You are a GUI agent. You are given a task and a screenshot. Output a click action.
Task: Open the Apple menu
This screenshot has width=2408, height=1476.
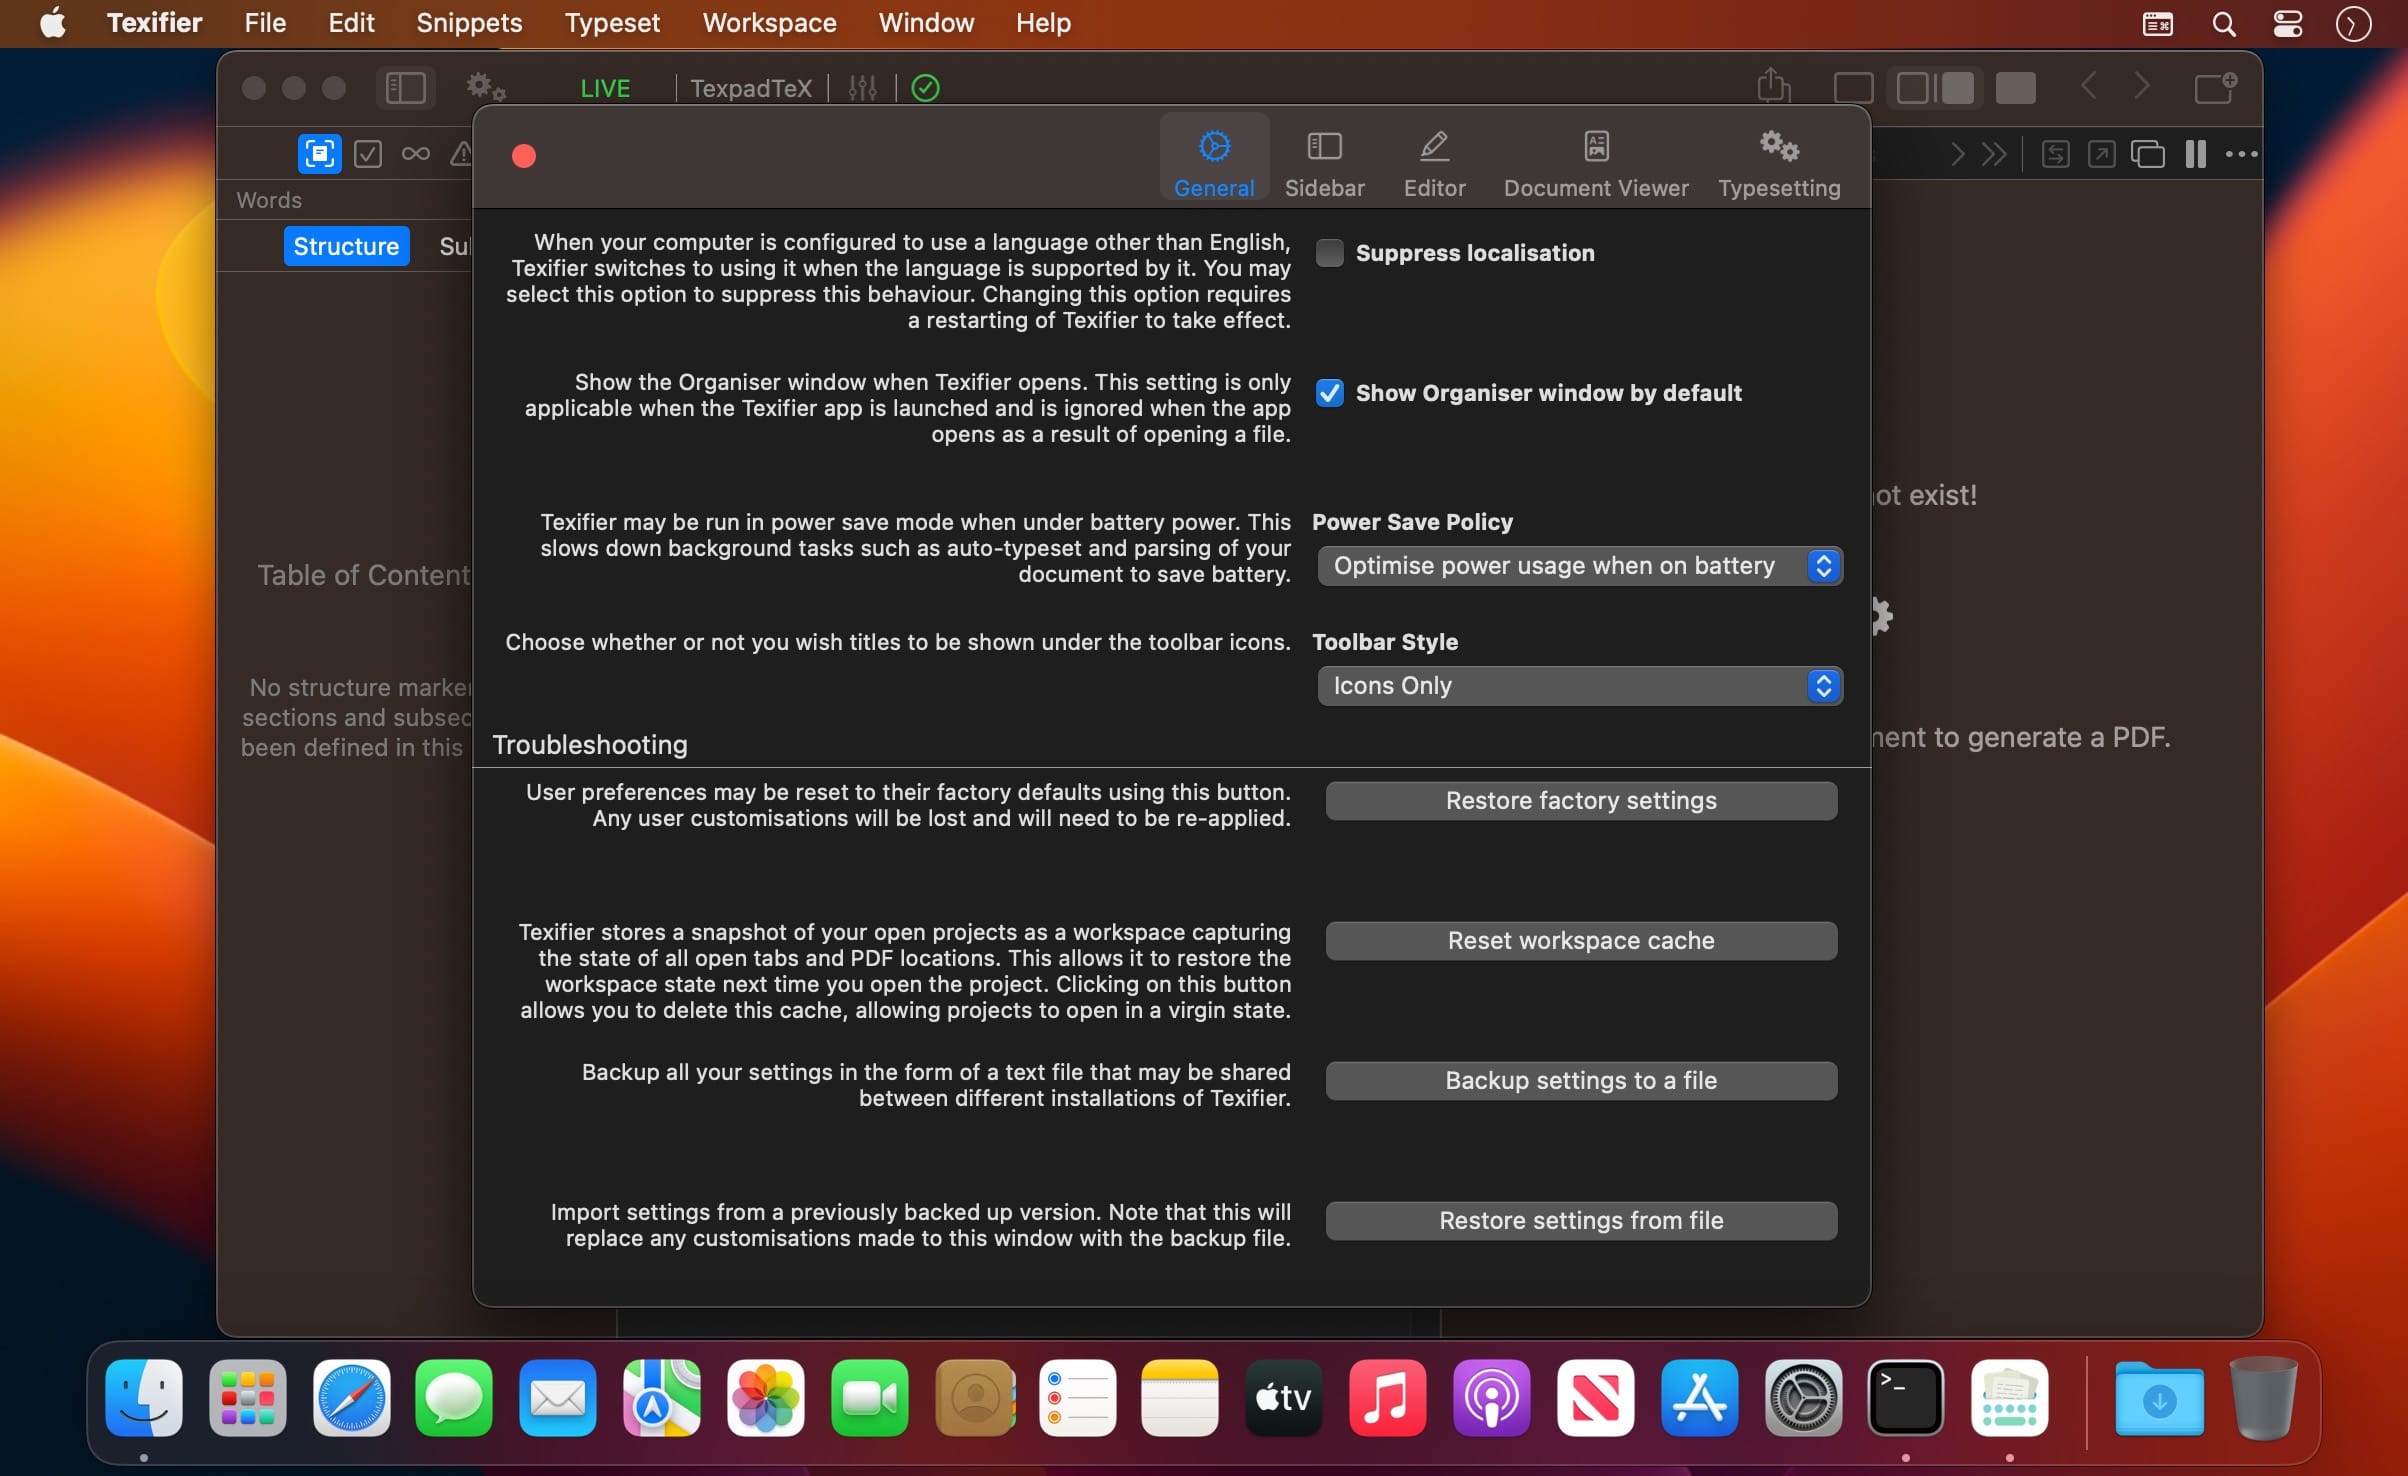pos(53,23)
